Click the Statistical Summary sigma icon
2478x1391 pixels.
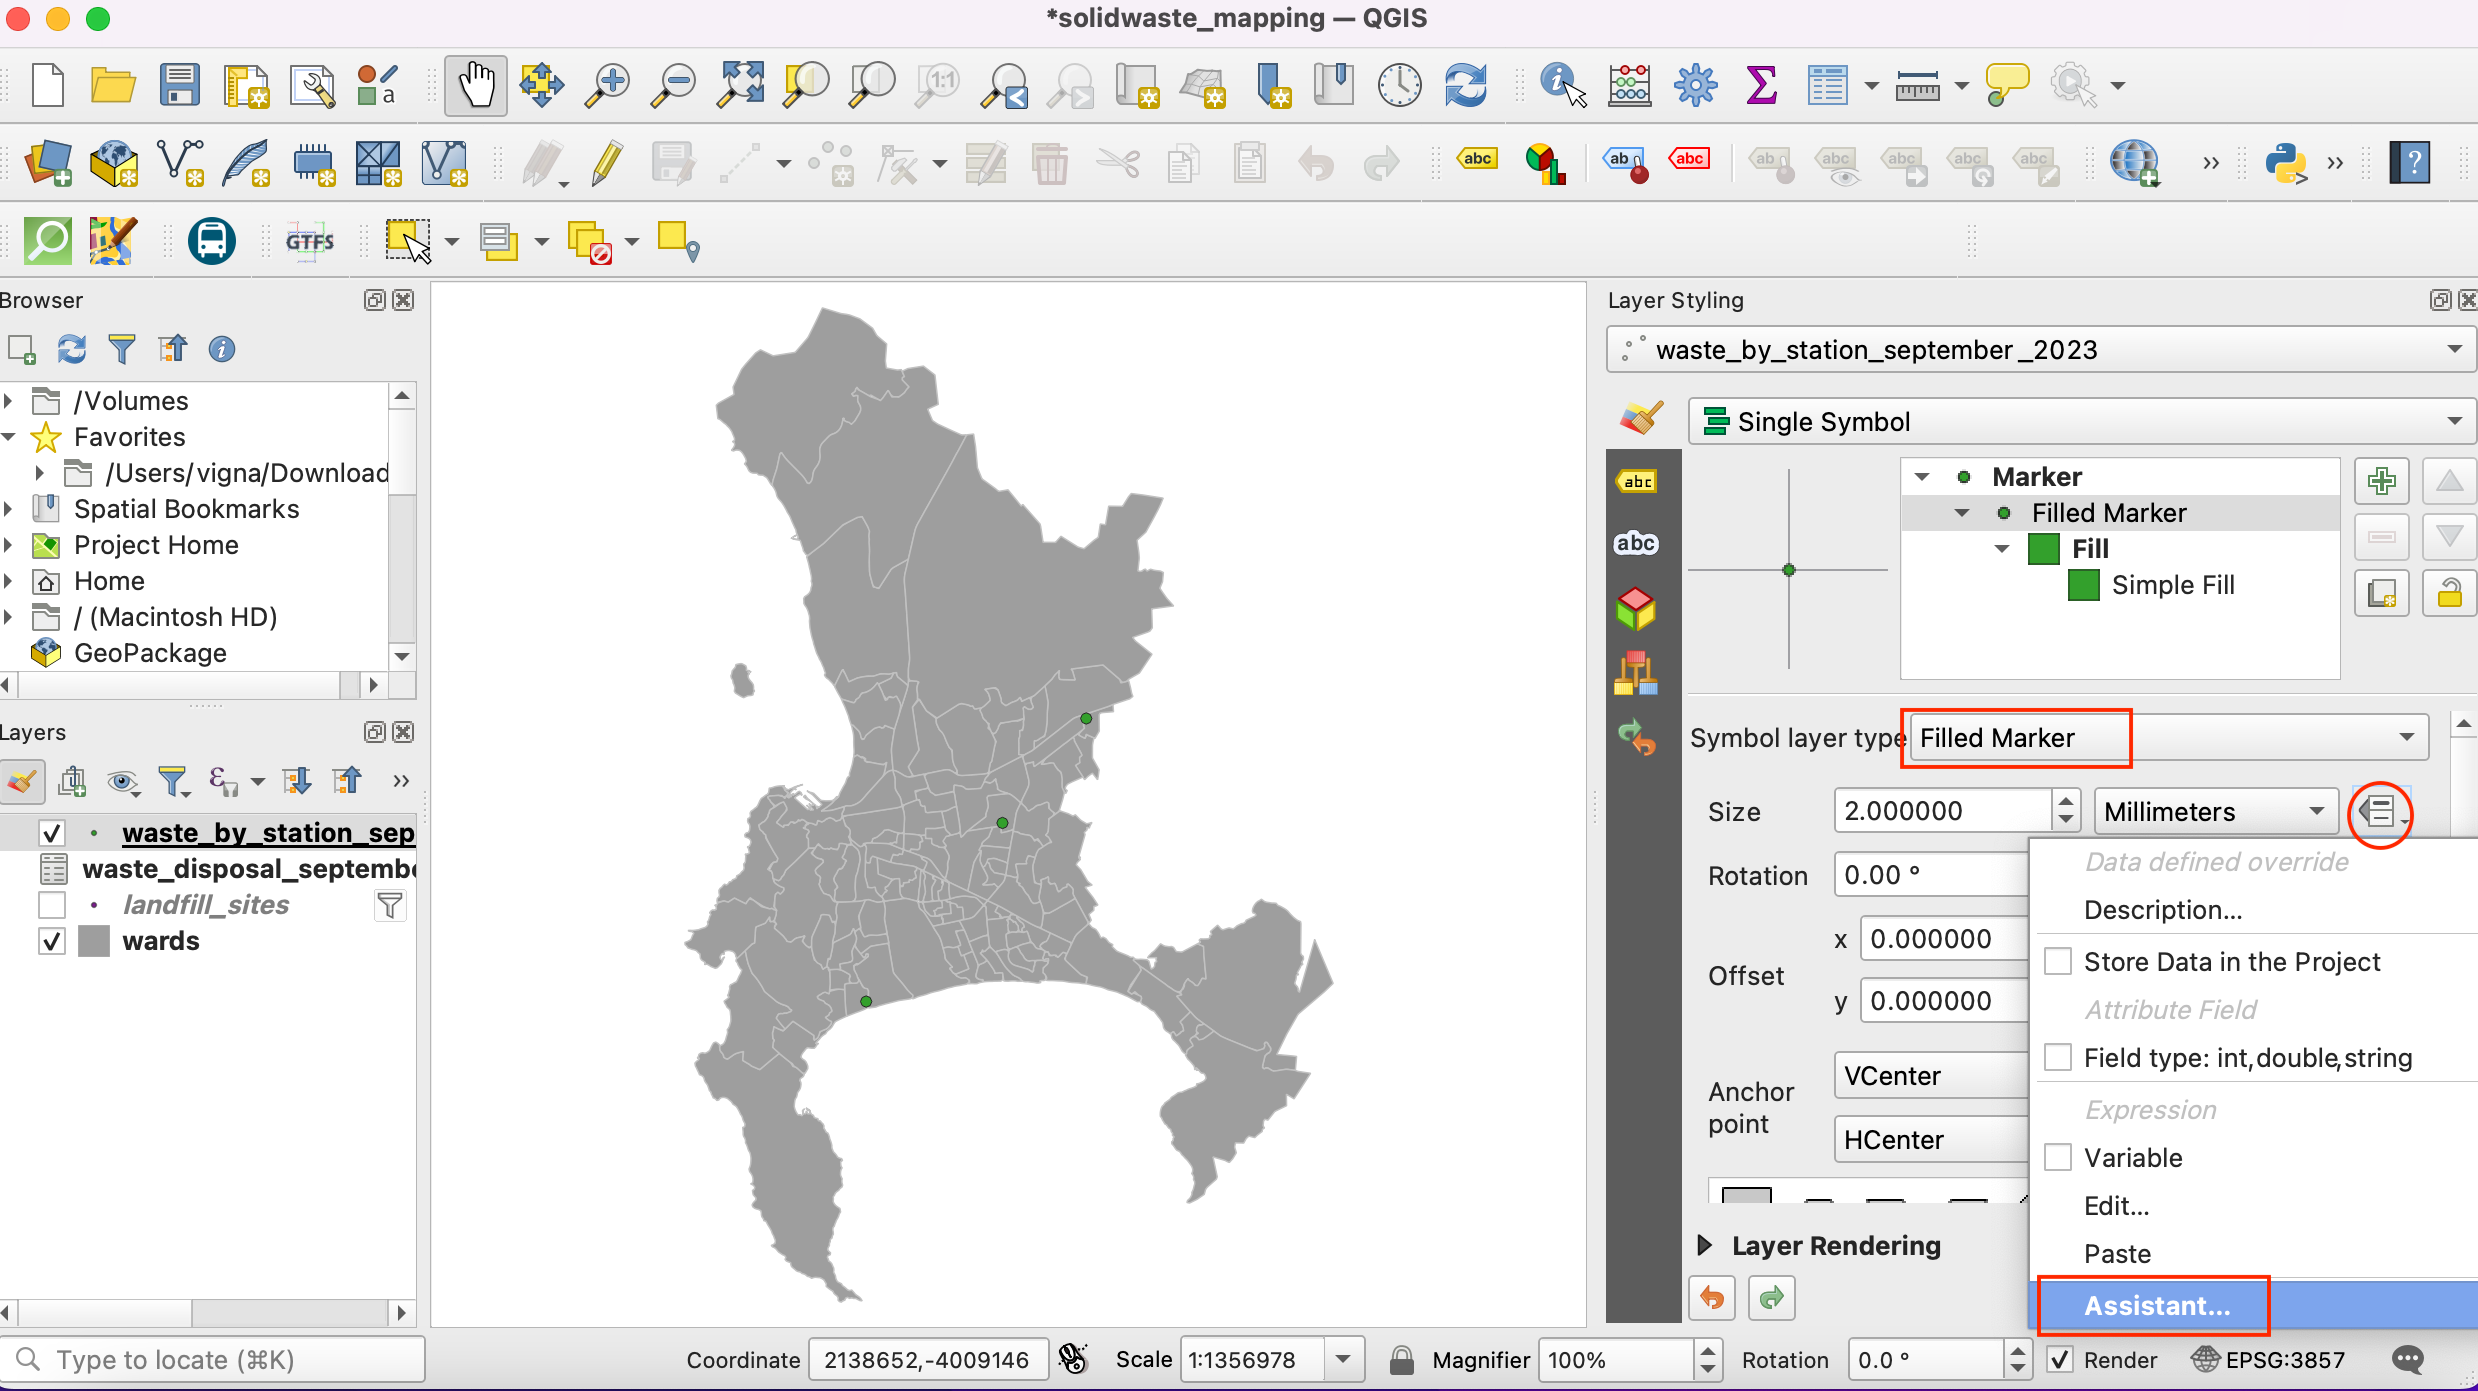1761,85
